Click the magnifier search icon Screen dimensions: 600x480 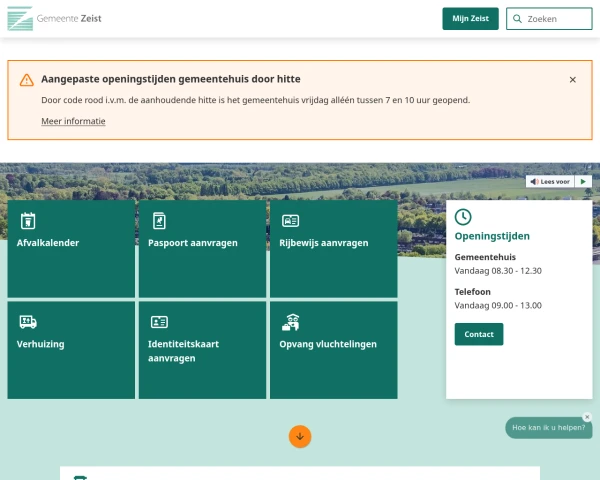[517, 19]
